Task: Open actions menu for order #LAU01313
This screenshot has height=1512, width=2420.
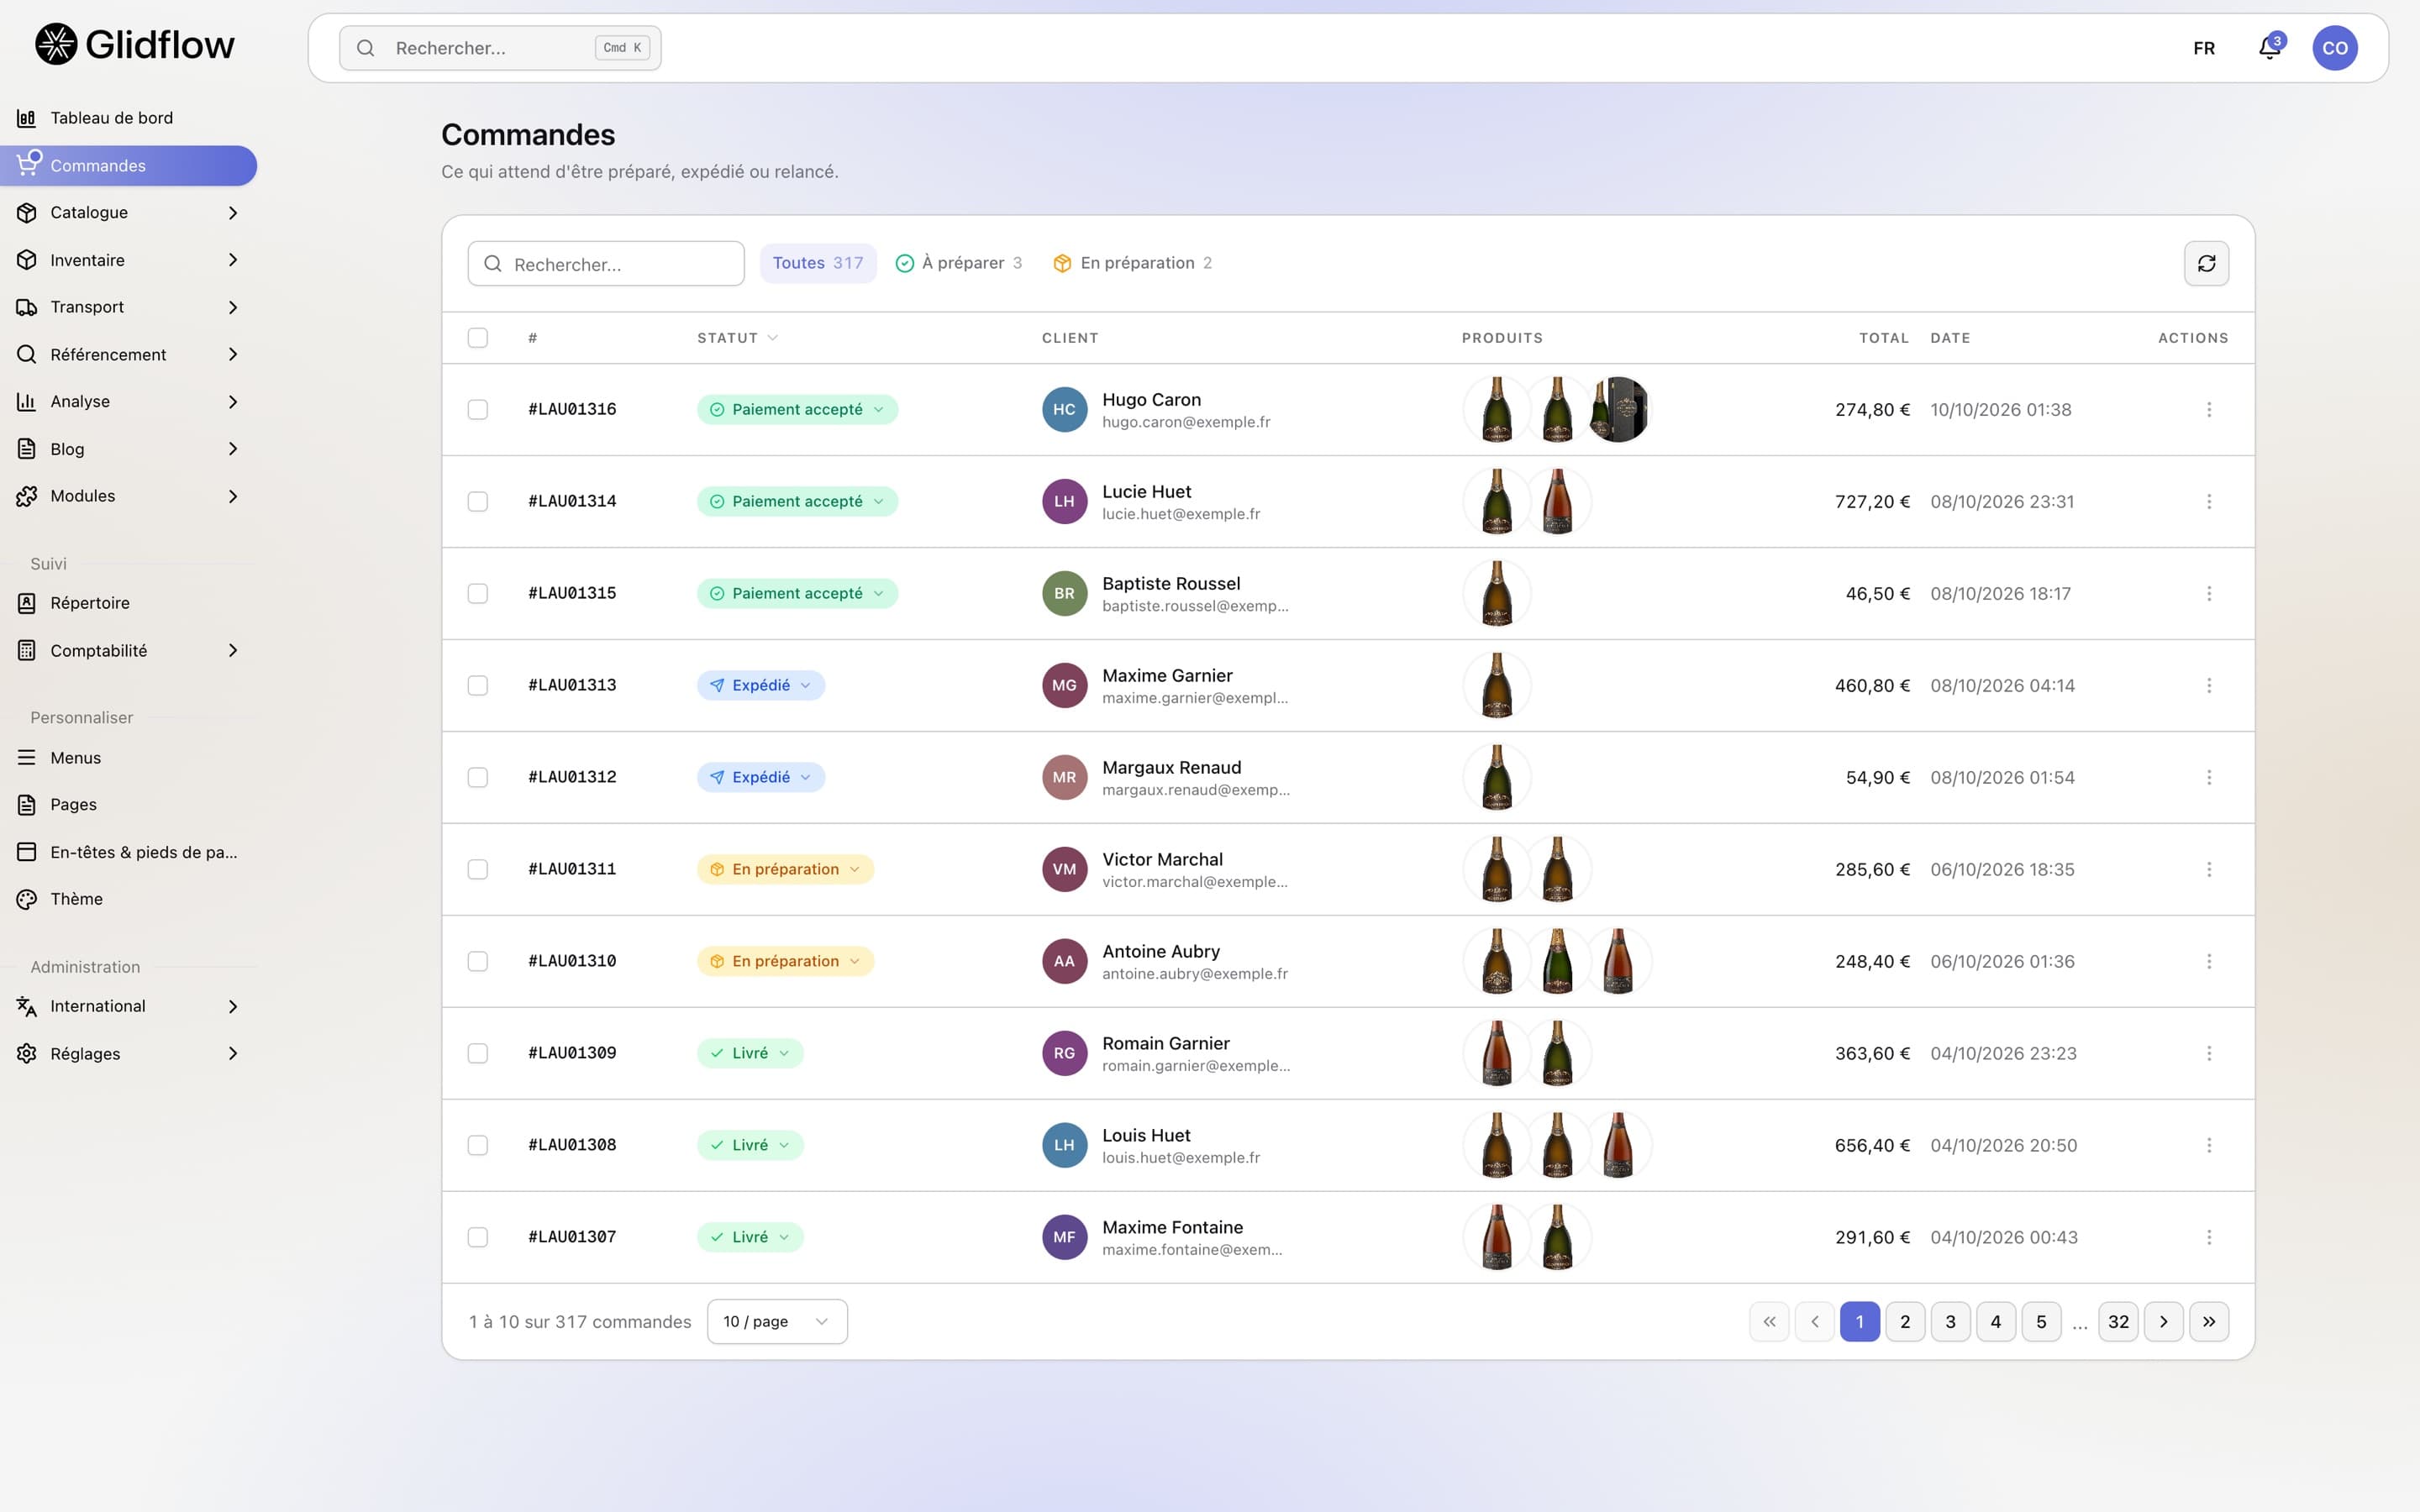Action: [2208, 685]
